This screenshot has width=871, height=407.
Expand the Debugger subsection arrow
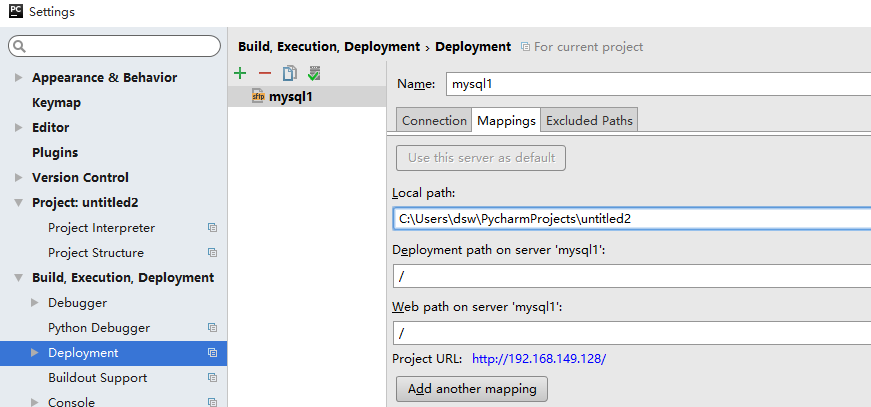pos(35,303)
